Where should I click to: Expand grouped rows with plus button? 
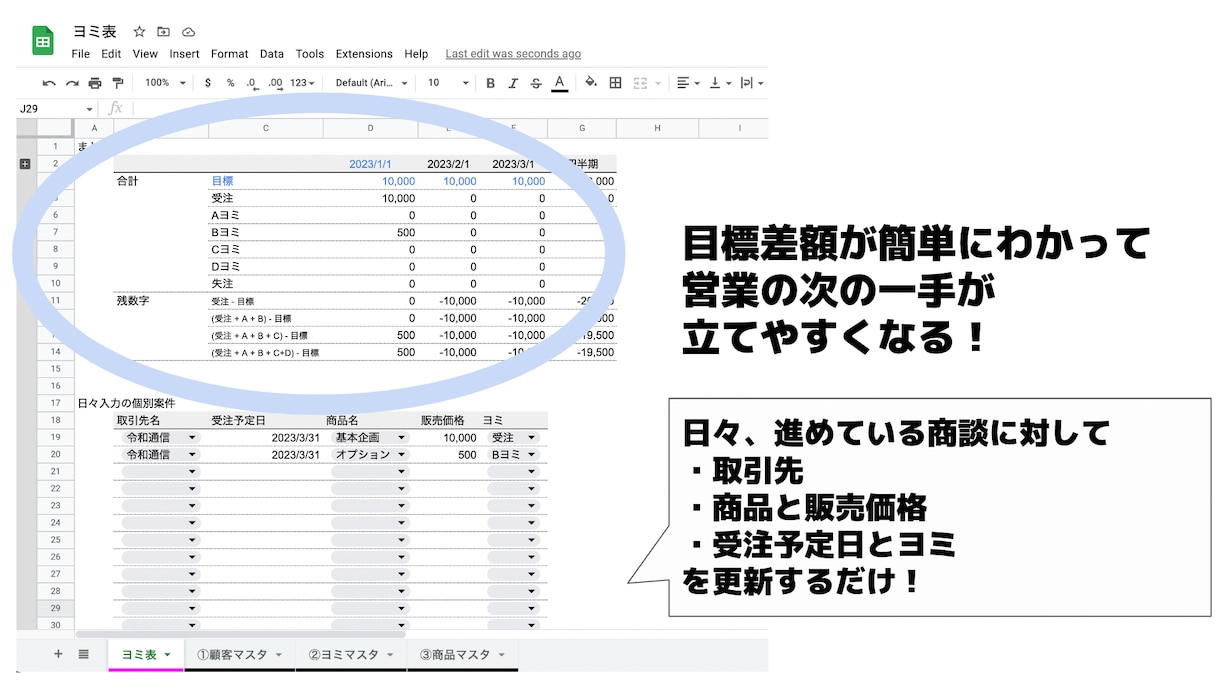(x=25, y=163)
